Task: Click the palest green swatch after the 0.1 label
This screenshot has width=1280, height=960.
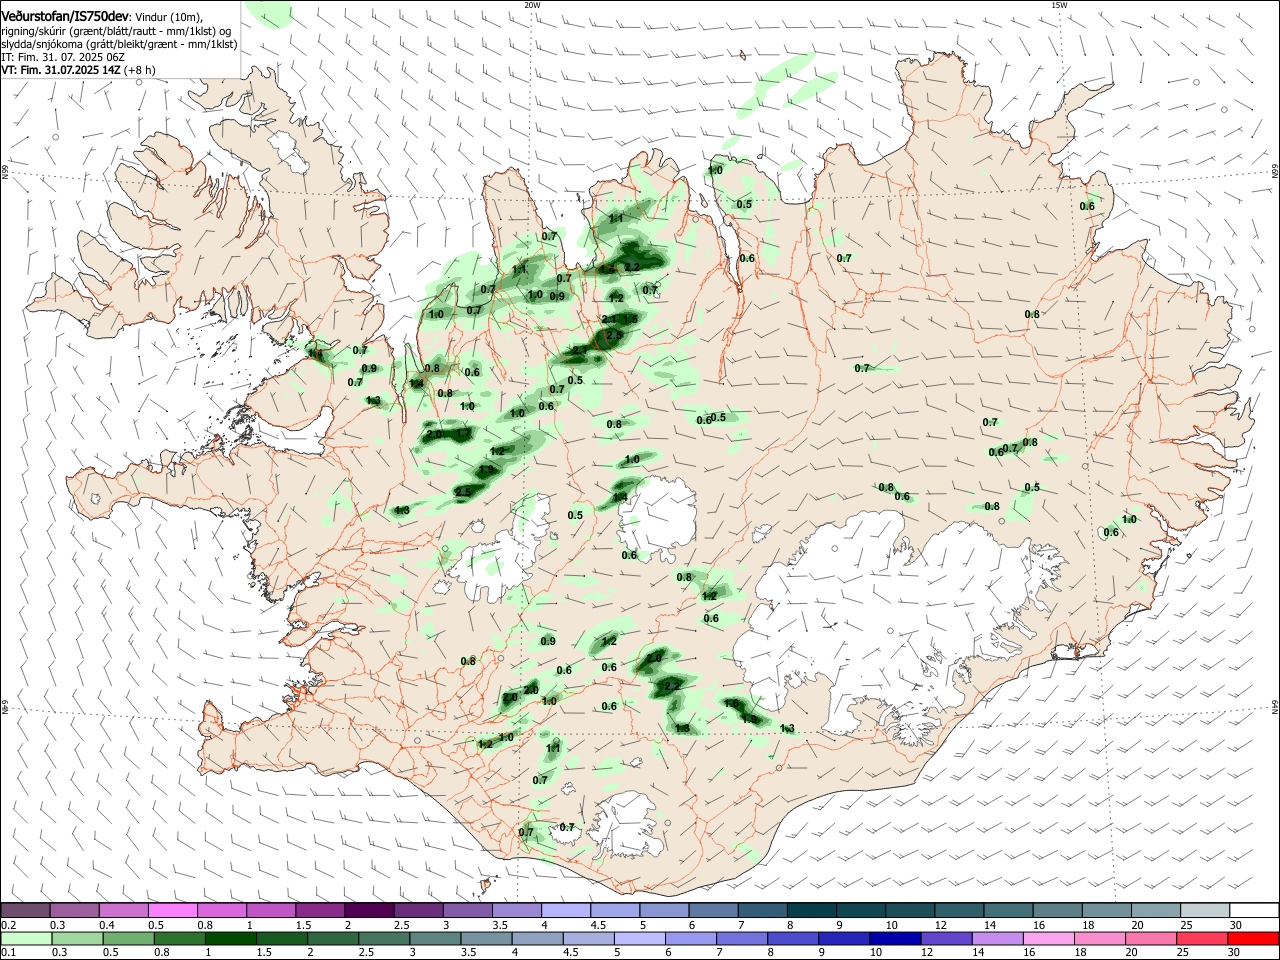Action: (26, 938)
